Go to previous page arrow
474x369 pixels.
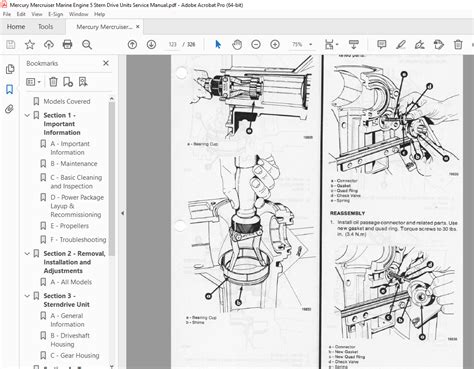coord(132,44)
